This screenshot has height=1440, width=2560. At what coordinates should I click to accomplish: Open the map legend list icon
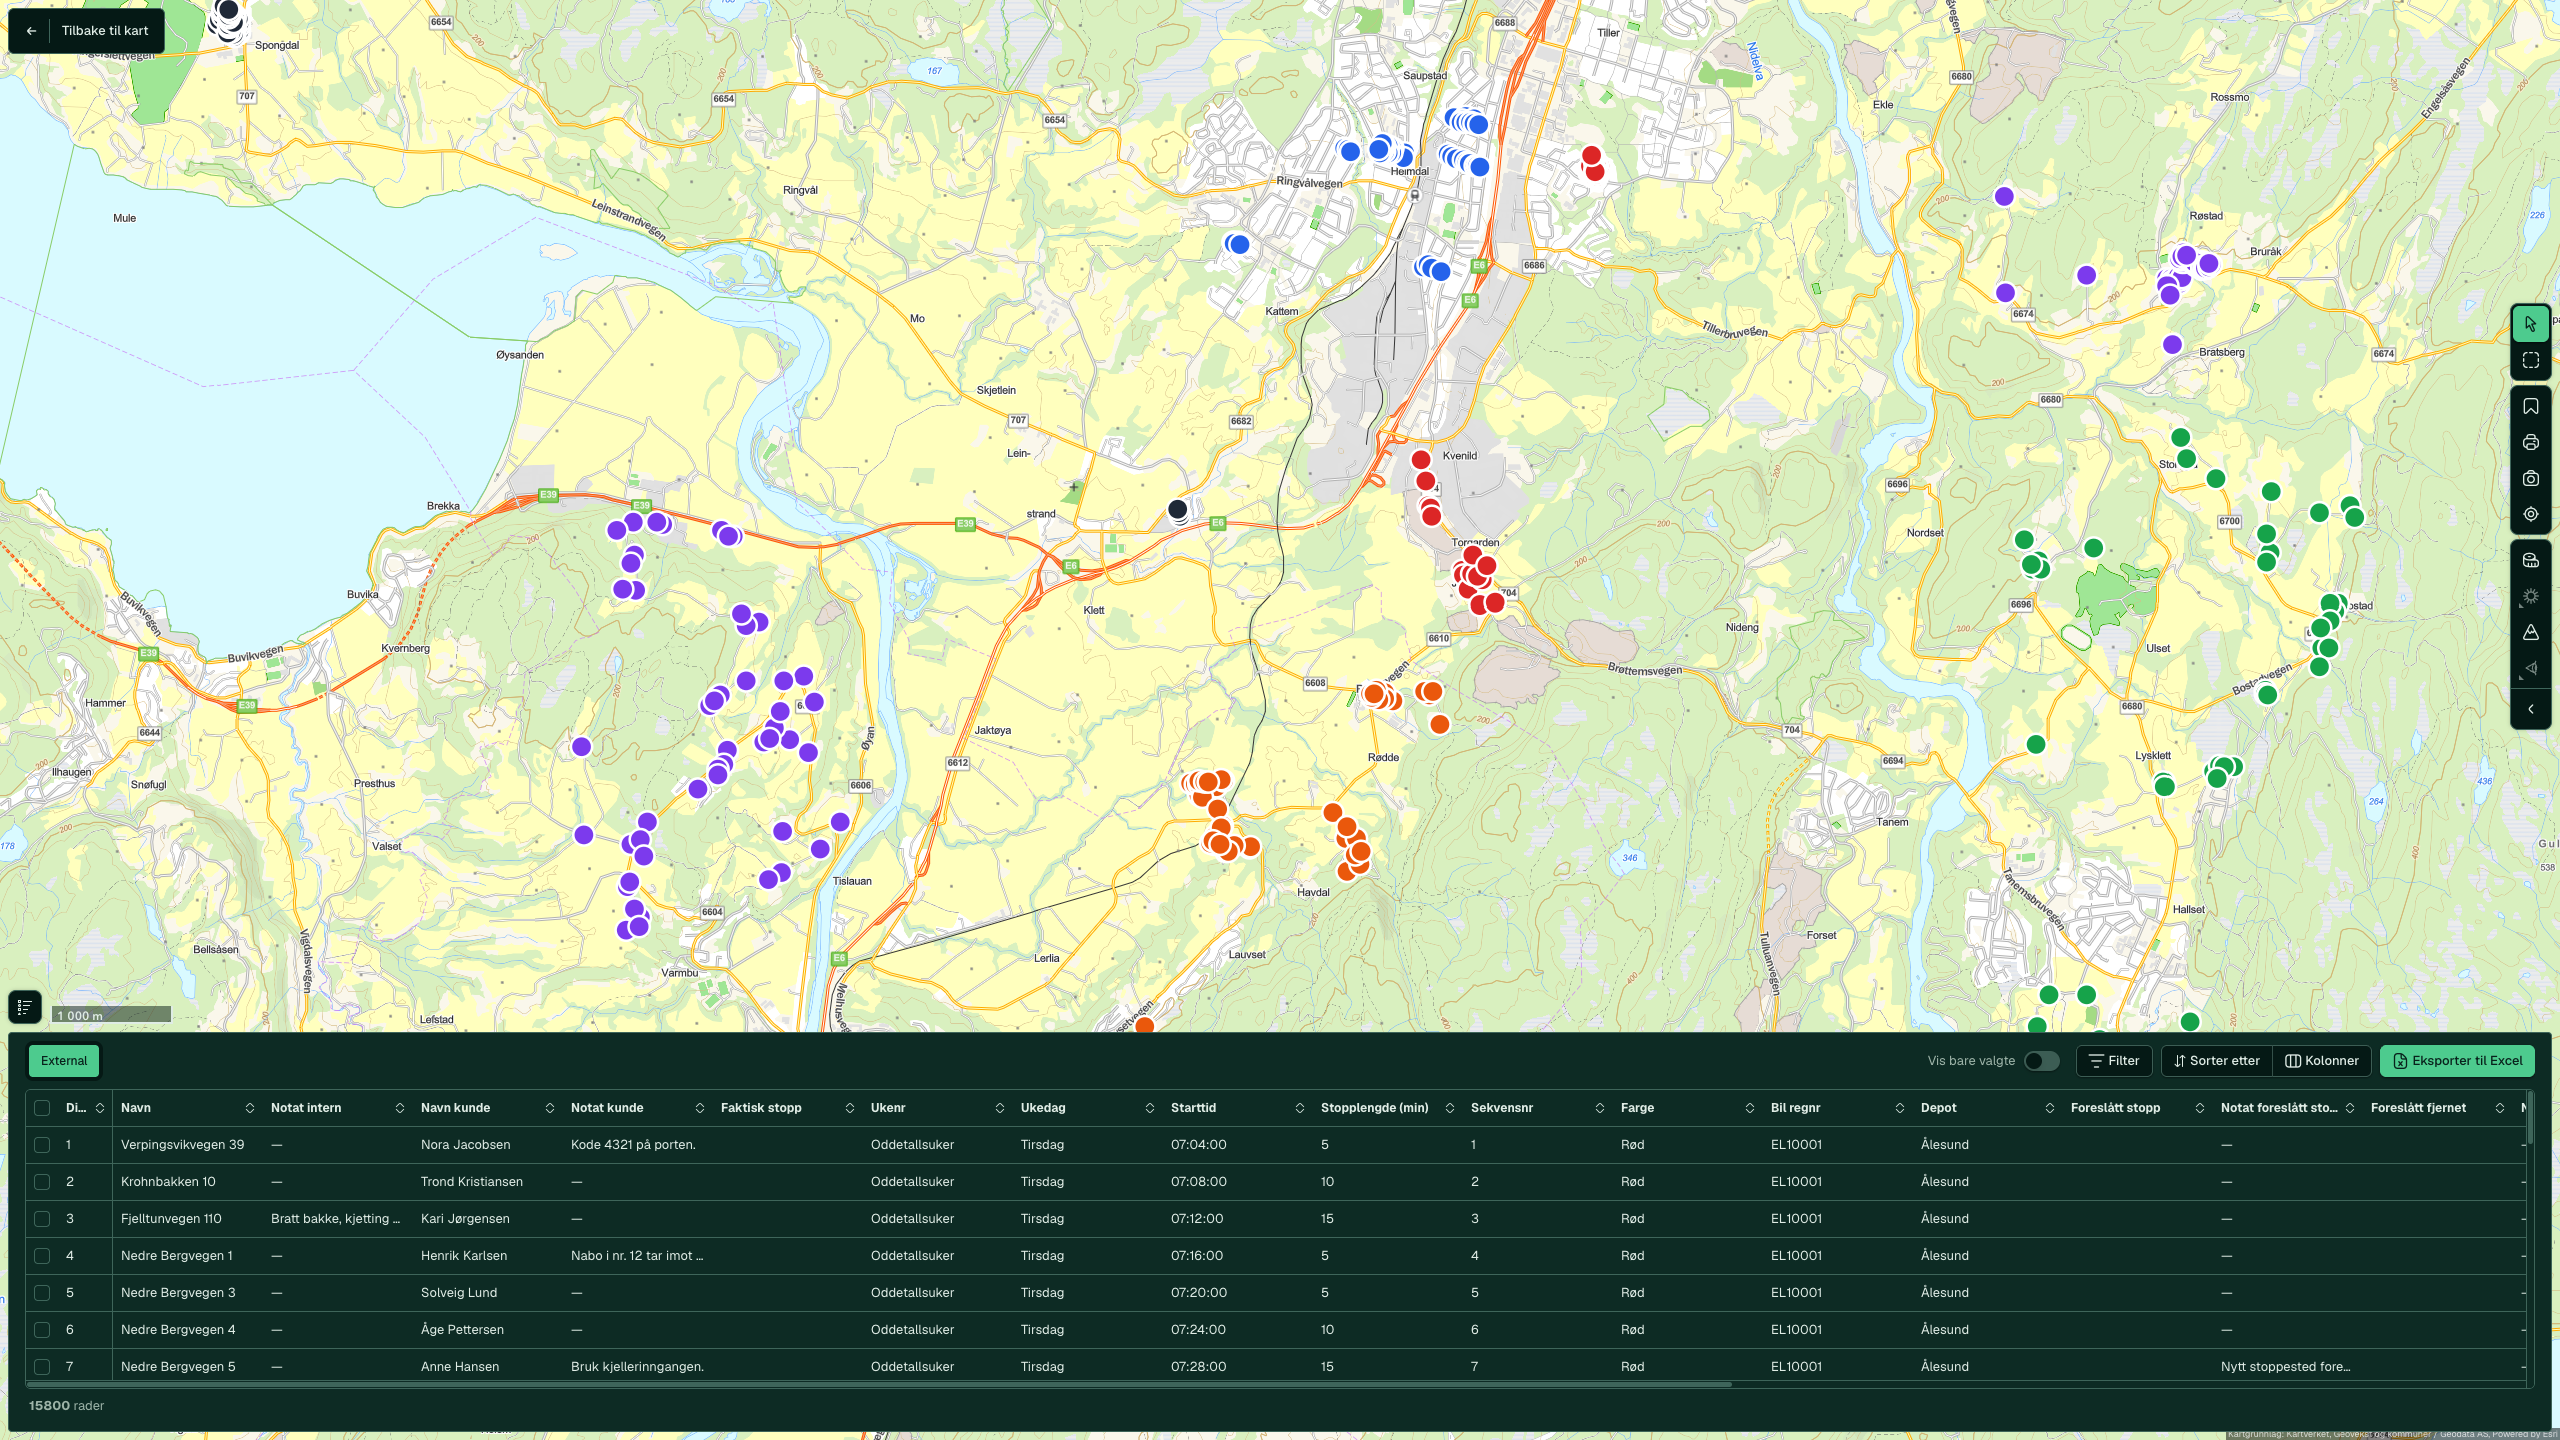pyautogui.click(x=25, y=1007)
